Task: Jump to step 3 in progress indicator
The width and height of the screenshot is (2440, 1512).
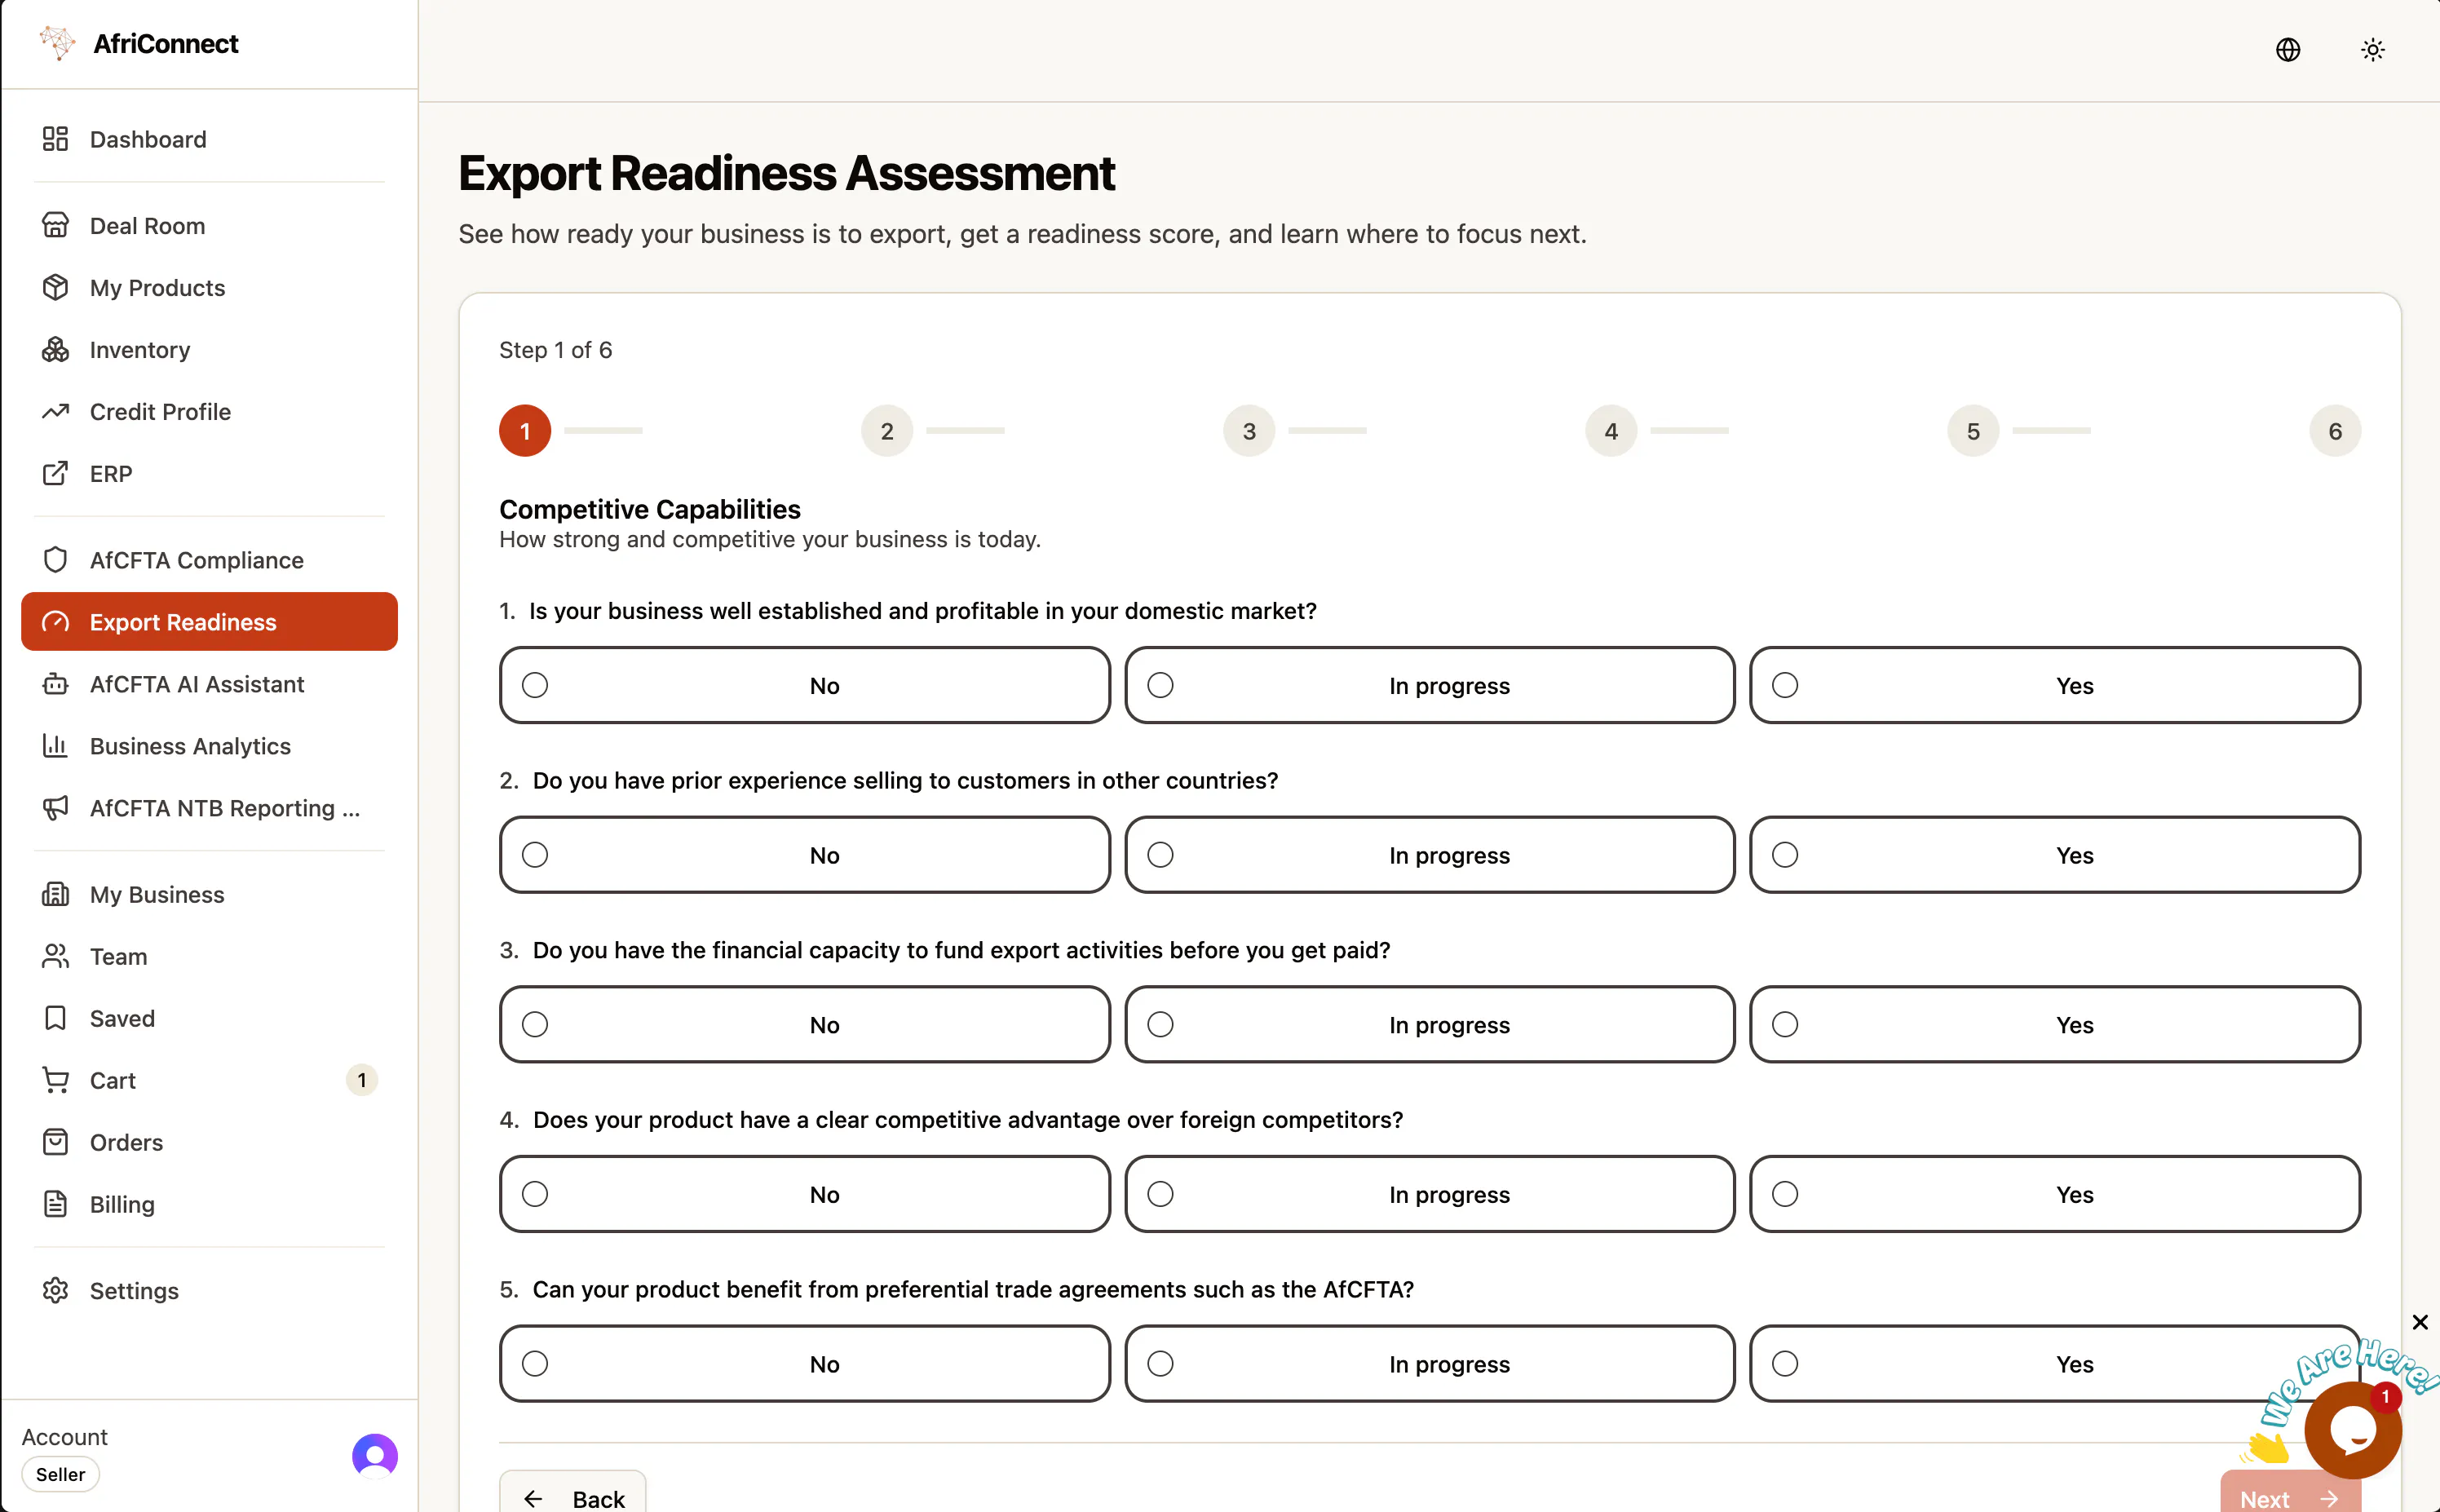Action: pyautogui.click(x=1248, y=431)
